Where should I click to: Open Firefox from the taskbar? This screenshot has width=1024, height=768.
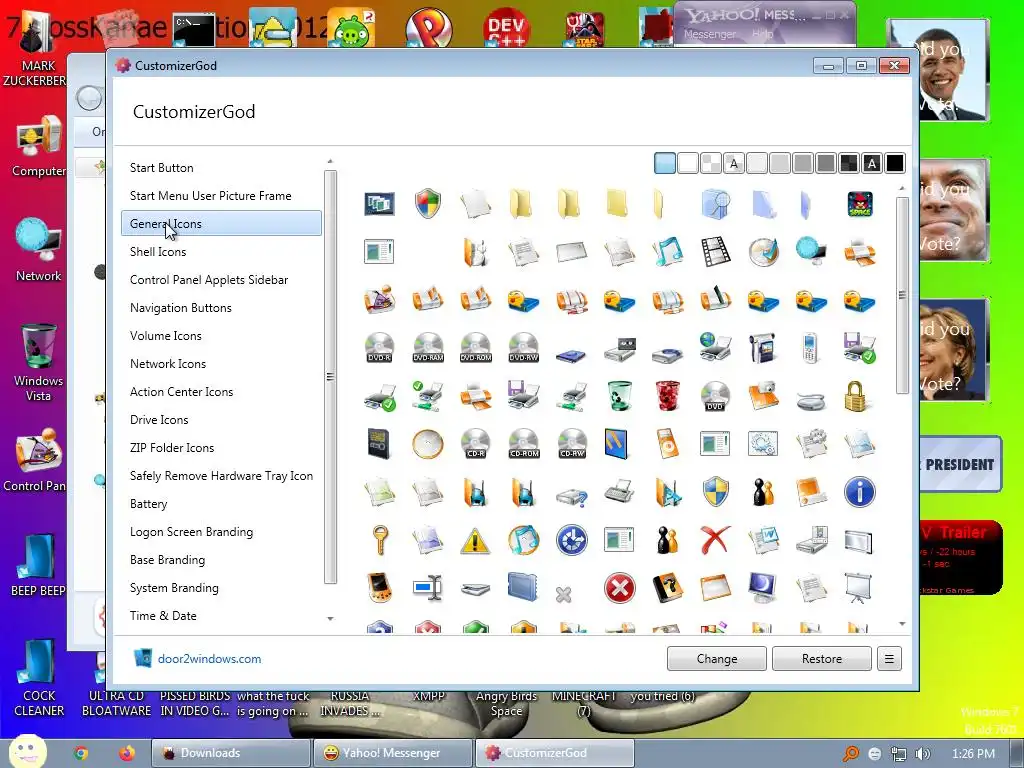click(x=127, y=753)
